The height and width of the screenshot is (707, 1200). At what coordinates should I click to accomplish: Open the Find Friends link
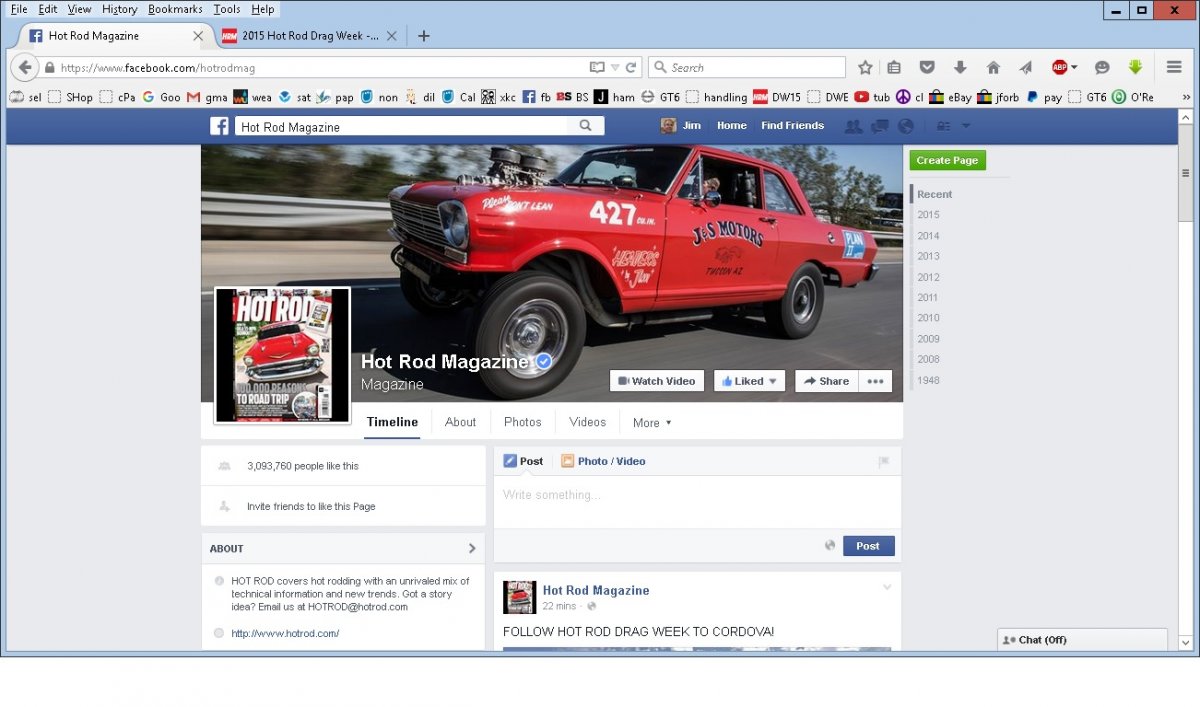[792, 126]
